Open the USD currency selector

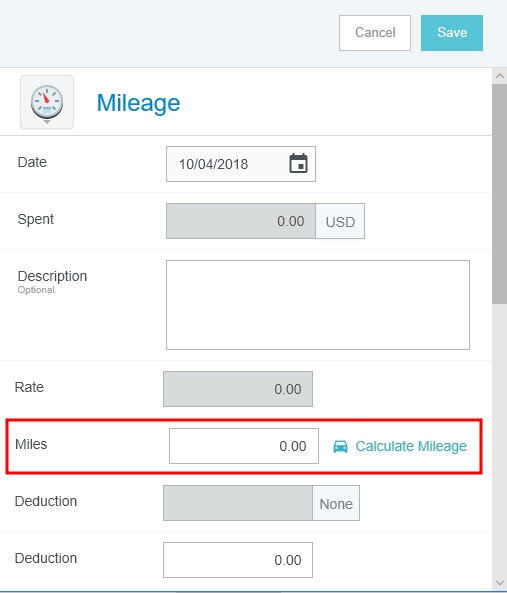pyautogui.click(x=340, y=221)
